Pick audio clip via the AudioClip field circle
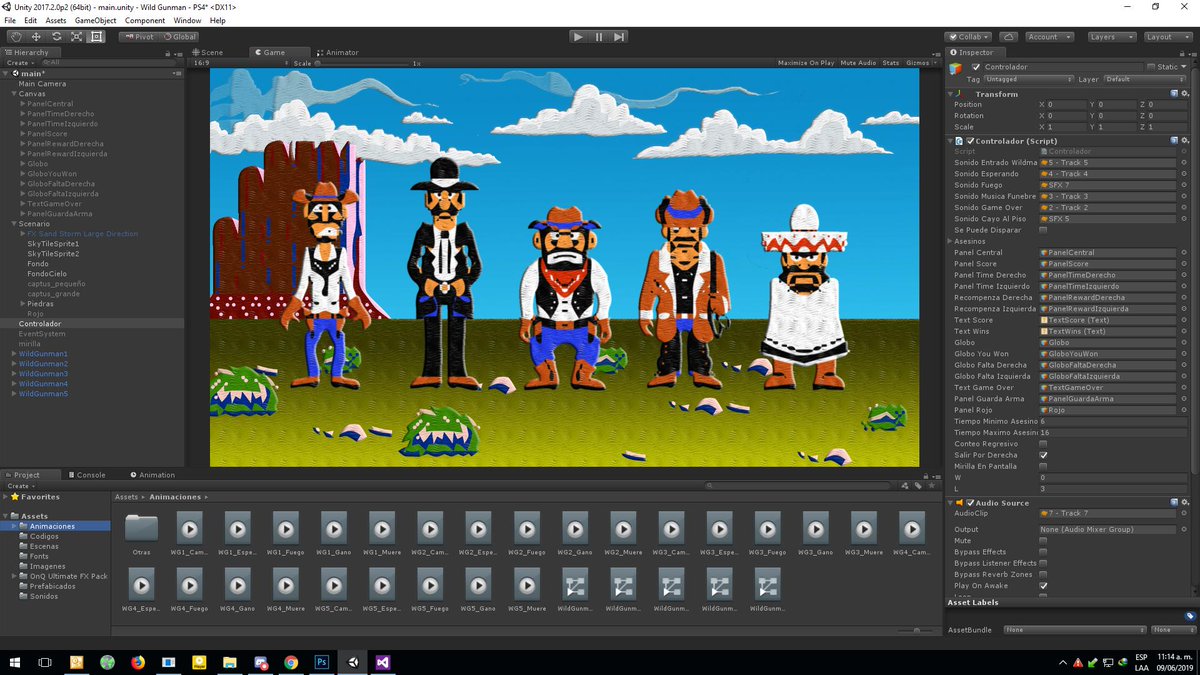 pos(1184,513)
